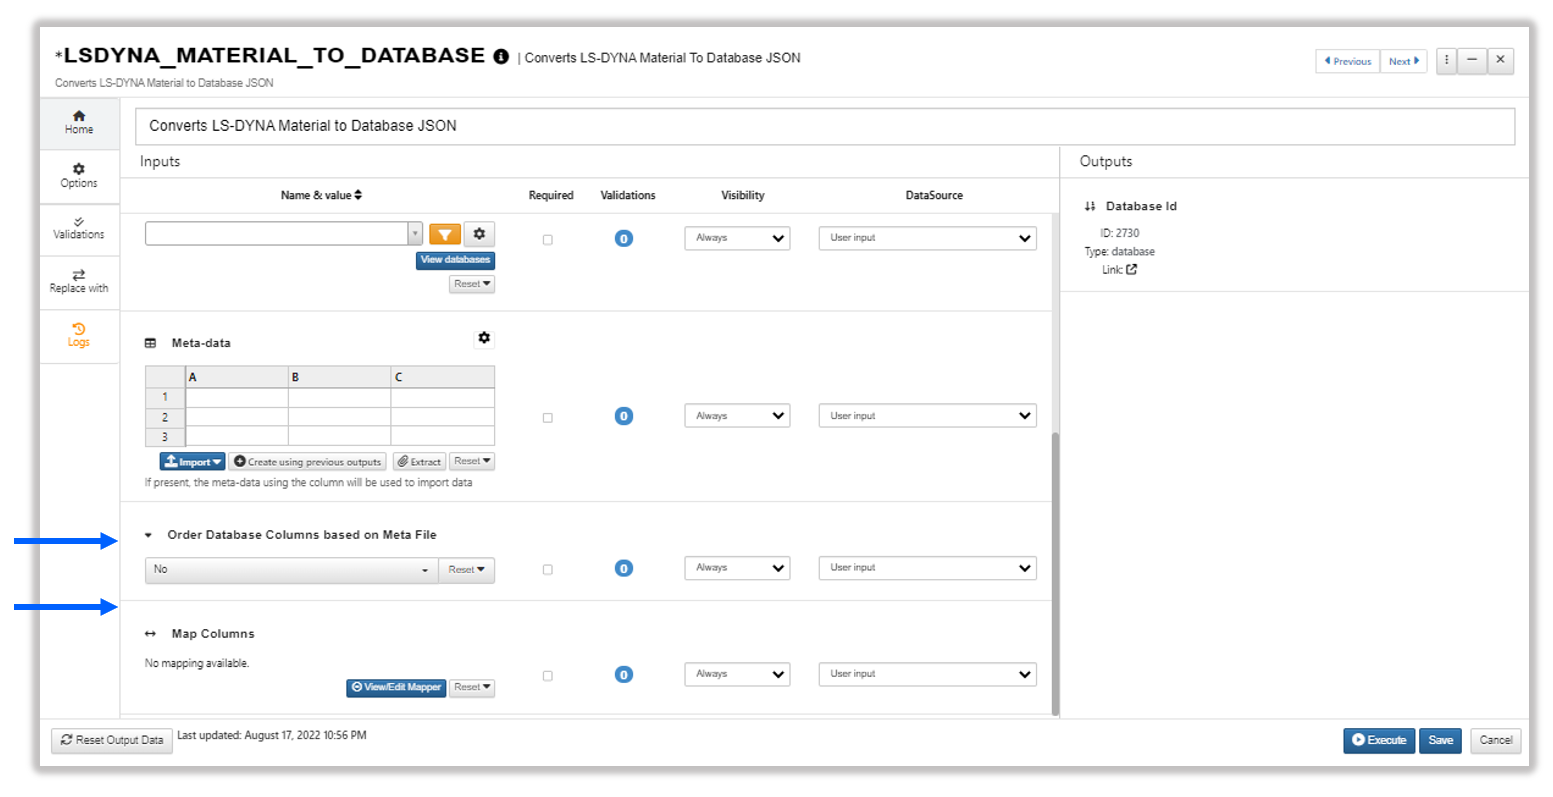Open database selection dropdown arrow

point(415,234)
